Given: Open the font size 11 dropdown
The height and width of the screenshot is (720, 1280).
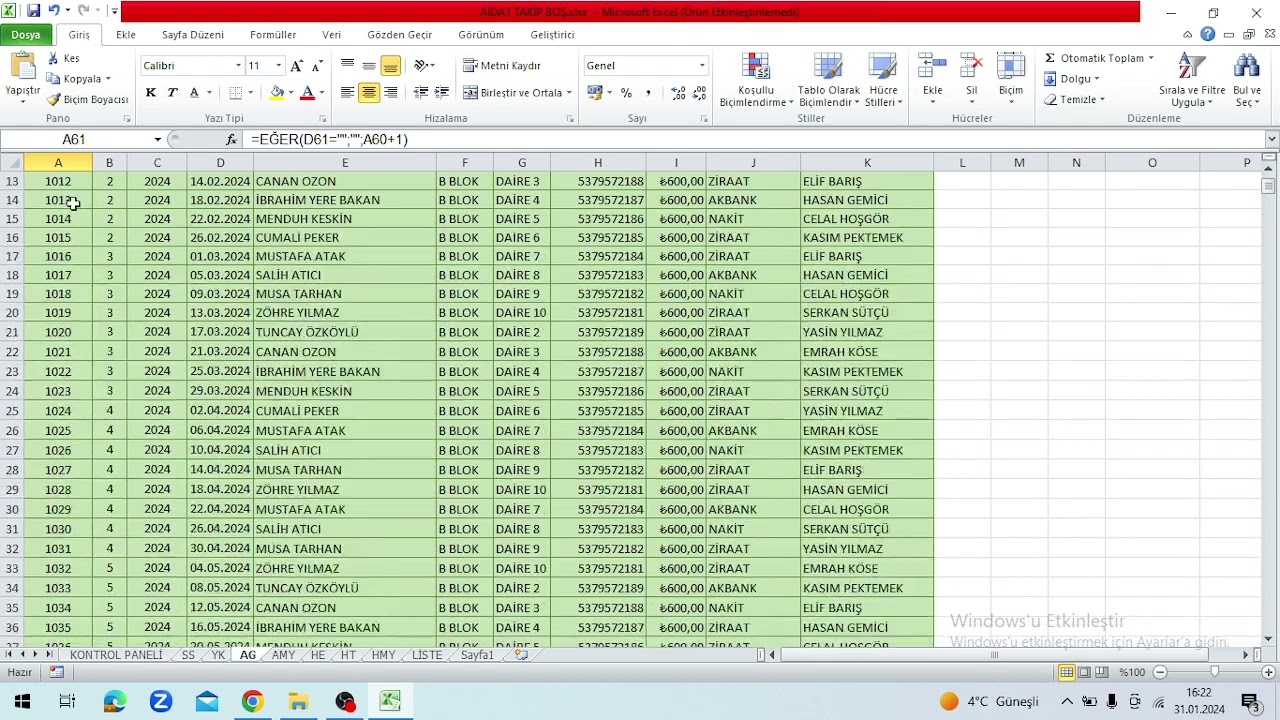Looking at the screenshot, I should tap(278, 66).
